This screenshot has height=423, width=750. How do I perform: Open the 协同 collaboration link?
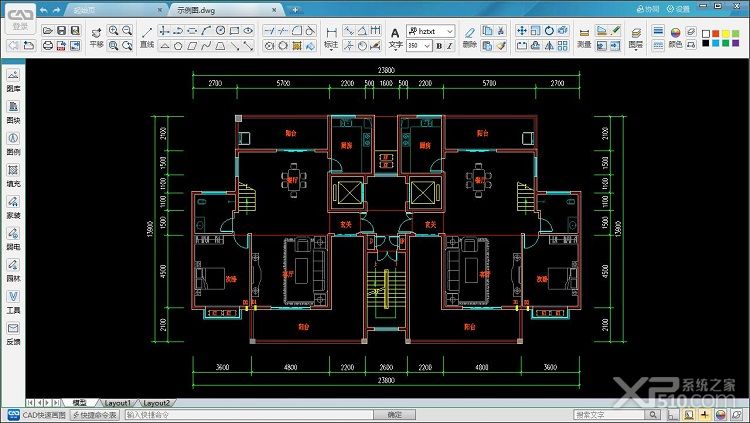(649, 9)
